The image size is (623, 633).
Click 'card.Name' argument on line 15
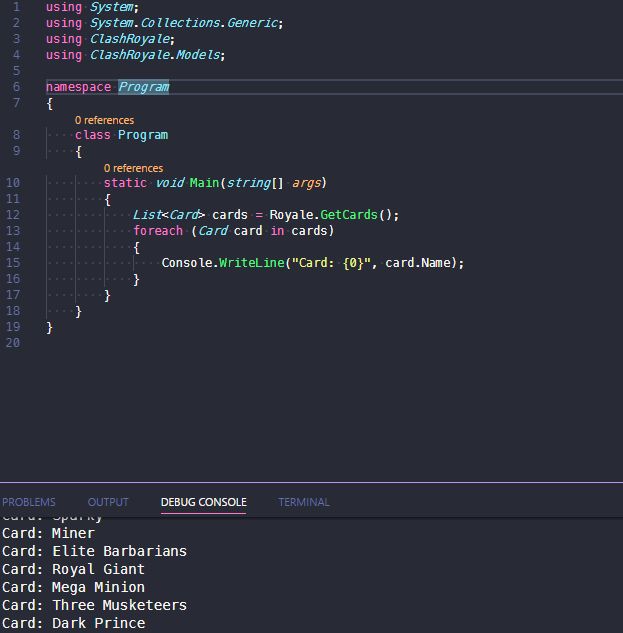(418, 262)
